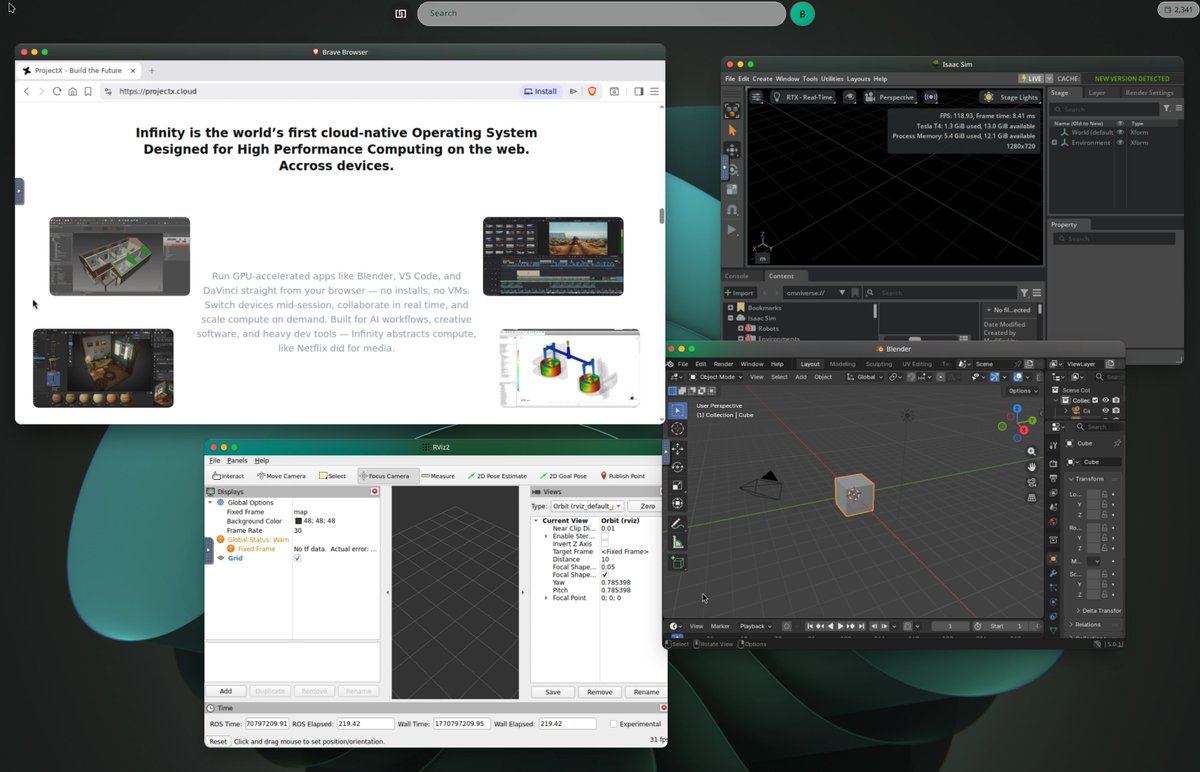Screen dimensions: 1200x772
Task: Select the Move tool in Blender toolbar
Action: pos(678,449)
